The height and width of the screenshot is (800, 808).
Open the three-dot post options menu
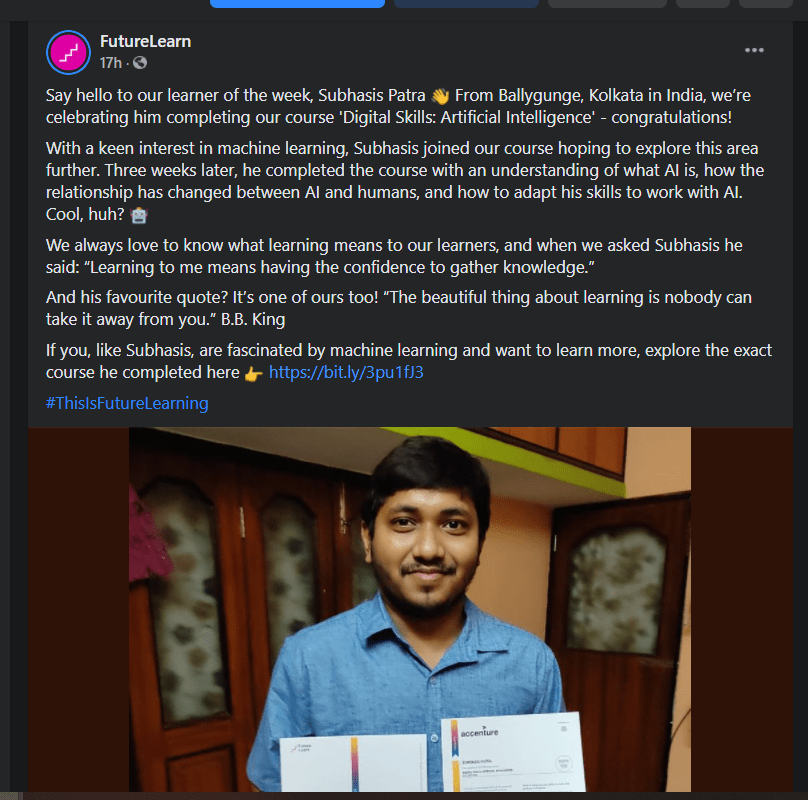(754, 50)
